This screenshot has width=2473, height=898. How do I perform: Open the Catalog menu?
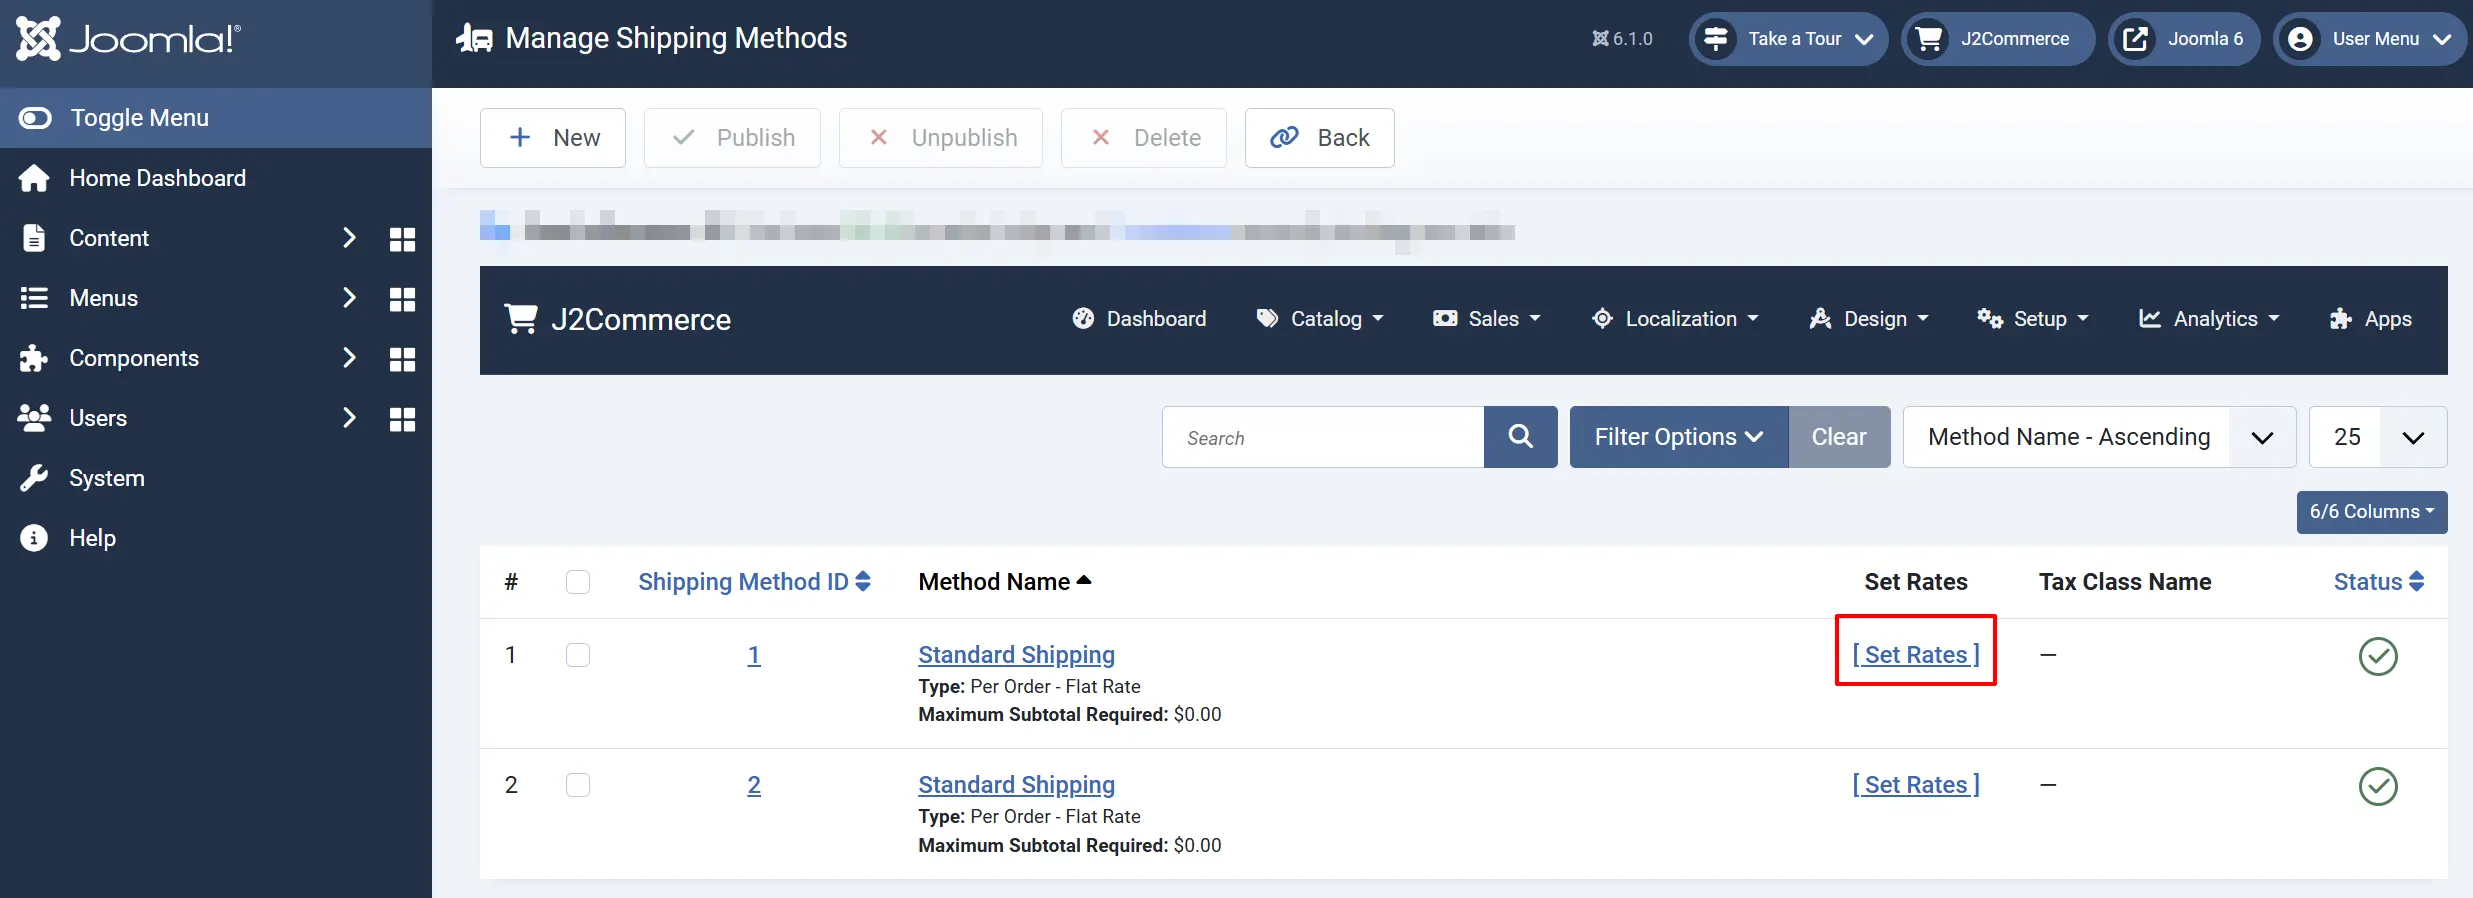click(x=1320, y=319)
